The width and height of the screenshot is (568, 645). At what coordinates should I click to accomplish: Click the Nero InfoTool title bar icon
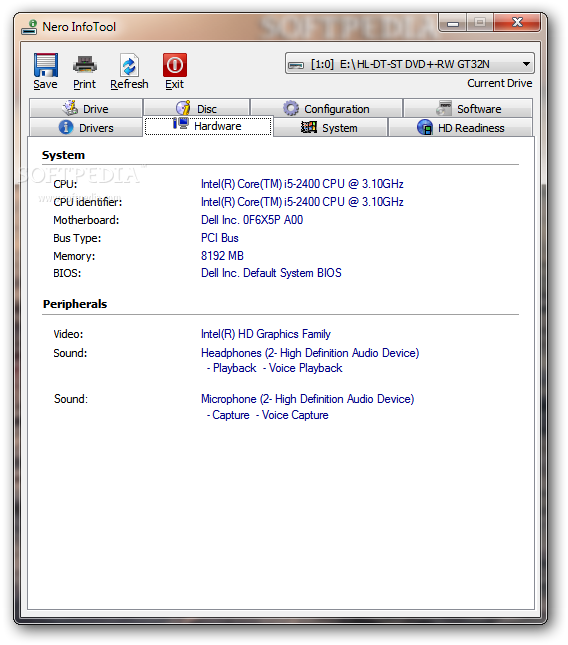pyautogui.click(x=30, y=27)
